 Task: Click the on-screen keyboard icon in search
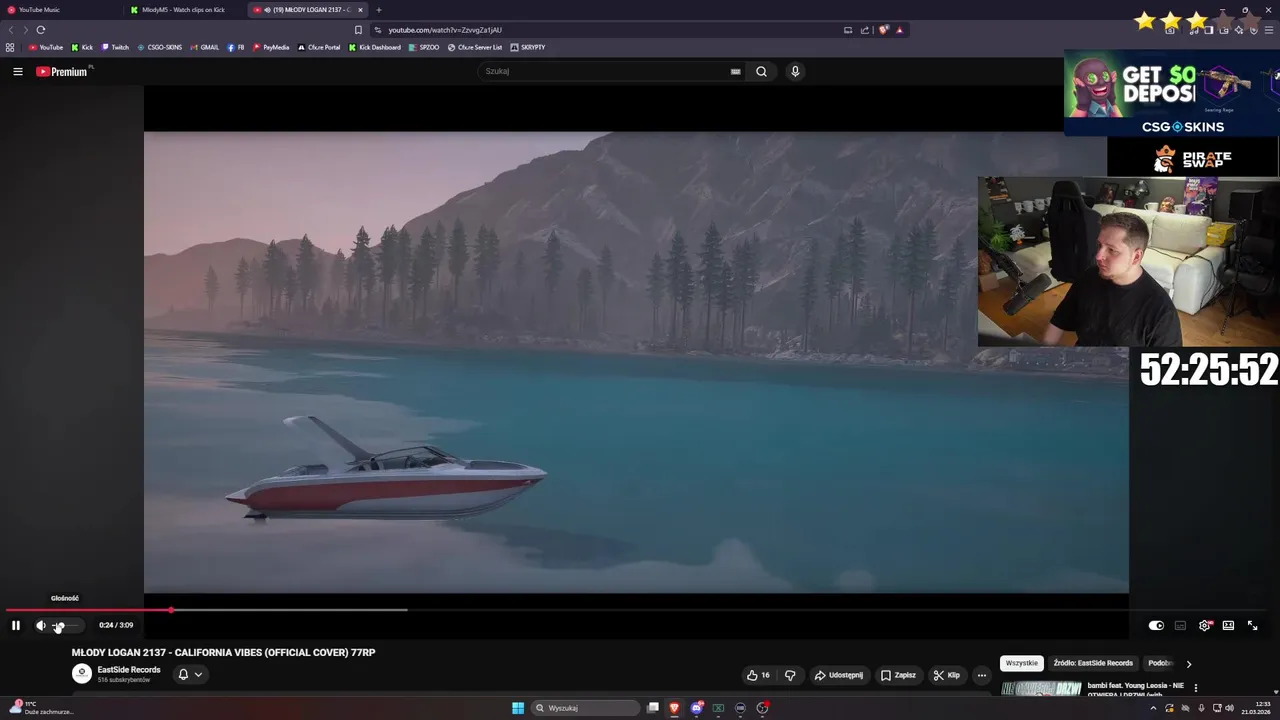click(x=735, y=71)
